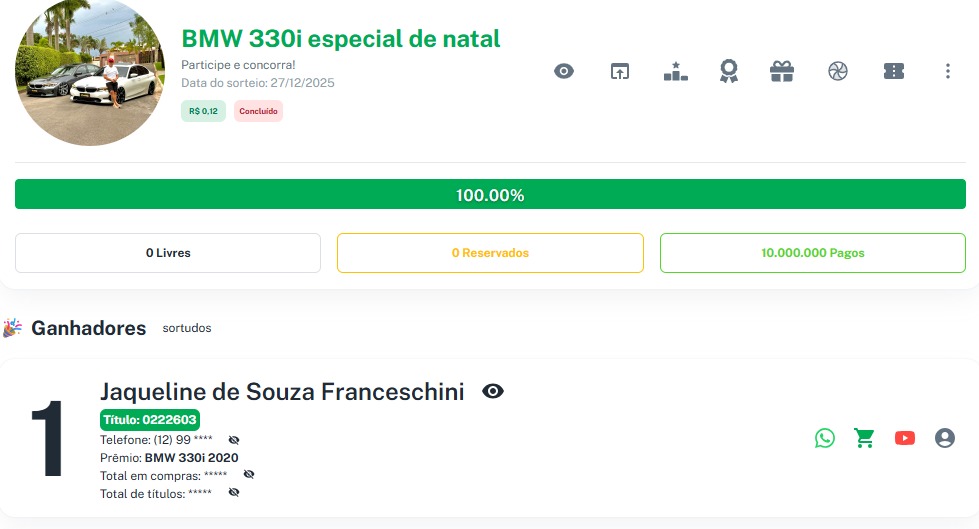Click the ticket coupon icon
The width and height of the screenshot is (979, 529).
(894, 71)
